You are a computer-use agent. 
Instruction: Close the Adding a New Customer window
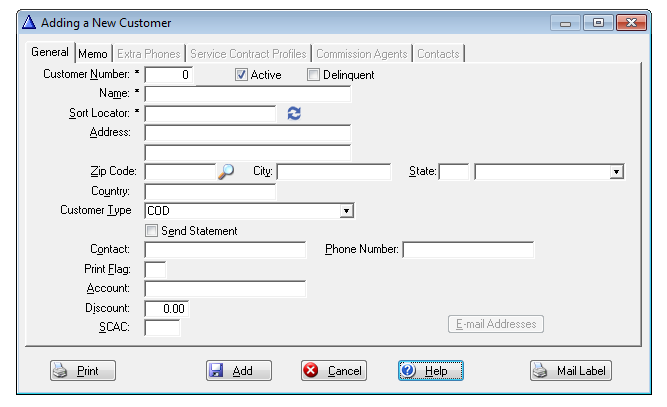coord(630,22)
